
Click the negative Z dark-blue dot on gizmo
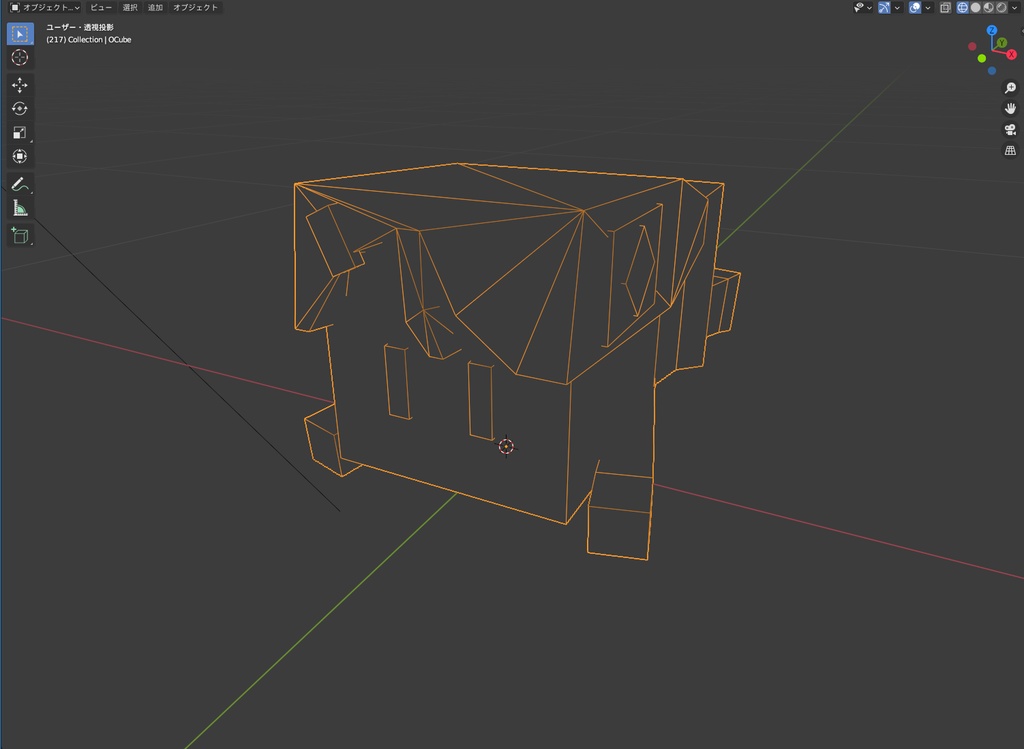992,71
